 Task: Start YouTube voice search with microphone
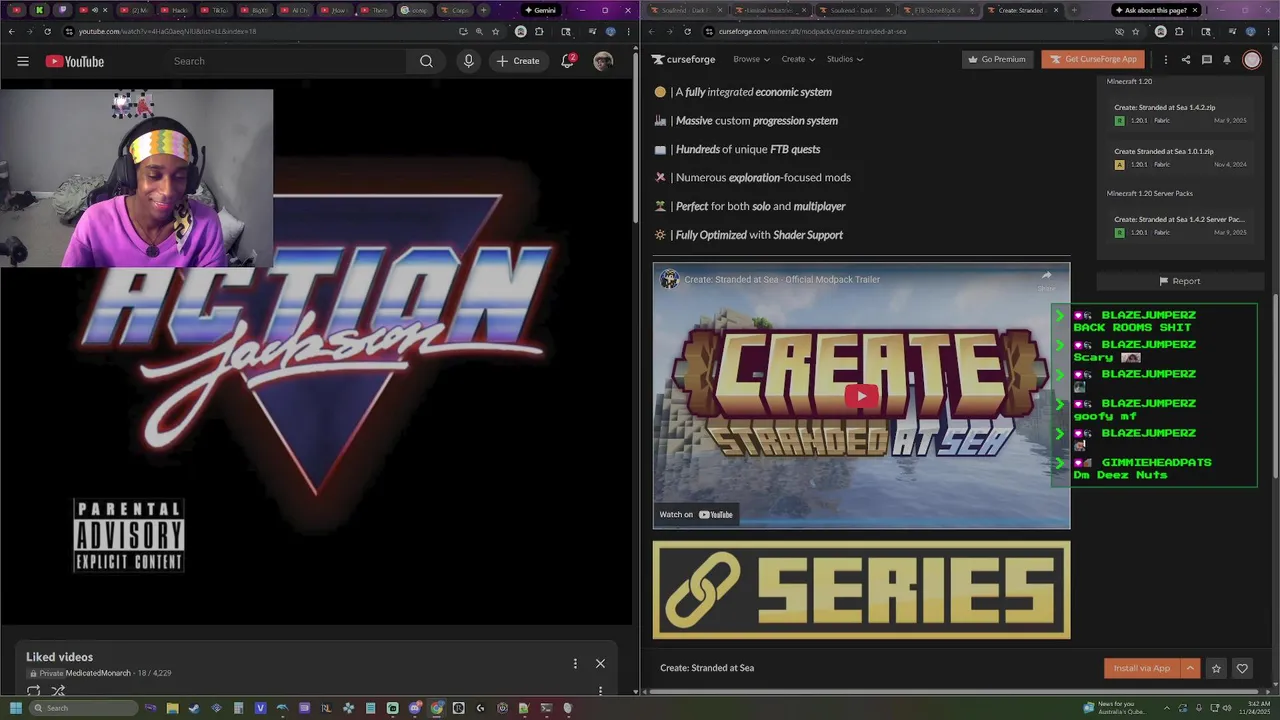(x=468, y=61)
